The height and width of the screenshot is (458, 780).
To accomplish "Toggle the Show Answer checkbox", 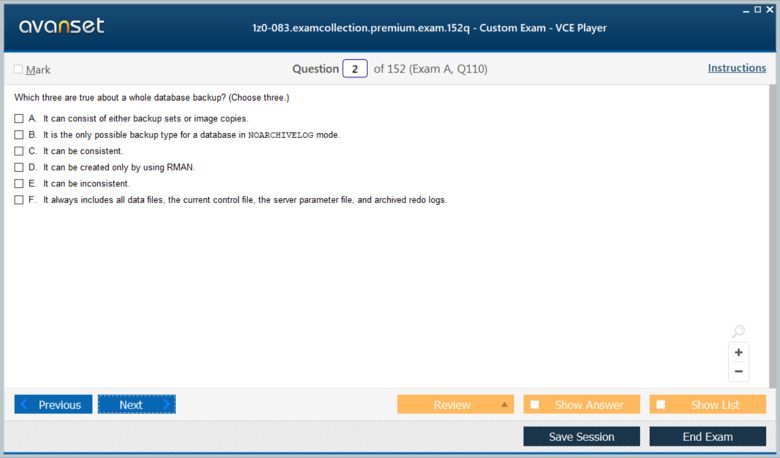I will tap(535, 404).
